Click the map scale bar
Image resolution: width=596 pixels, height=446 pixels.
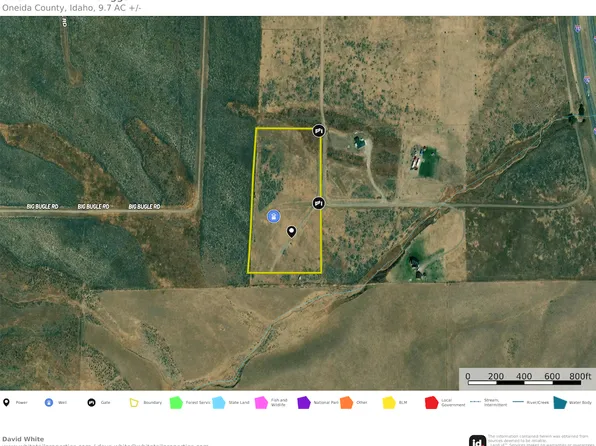[x=524, y=383]
